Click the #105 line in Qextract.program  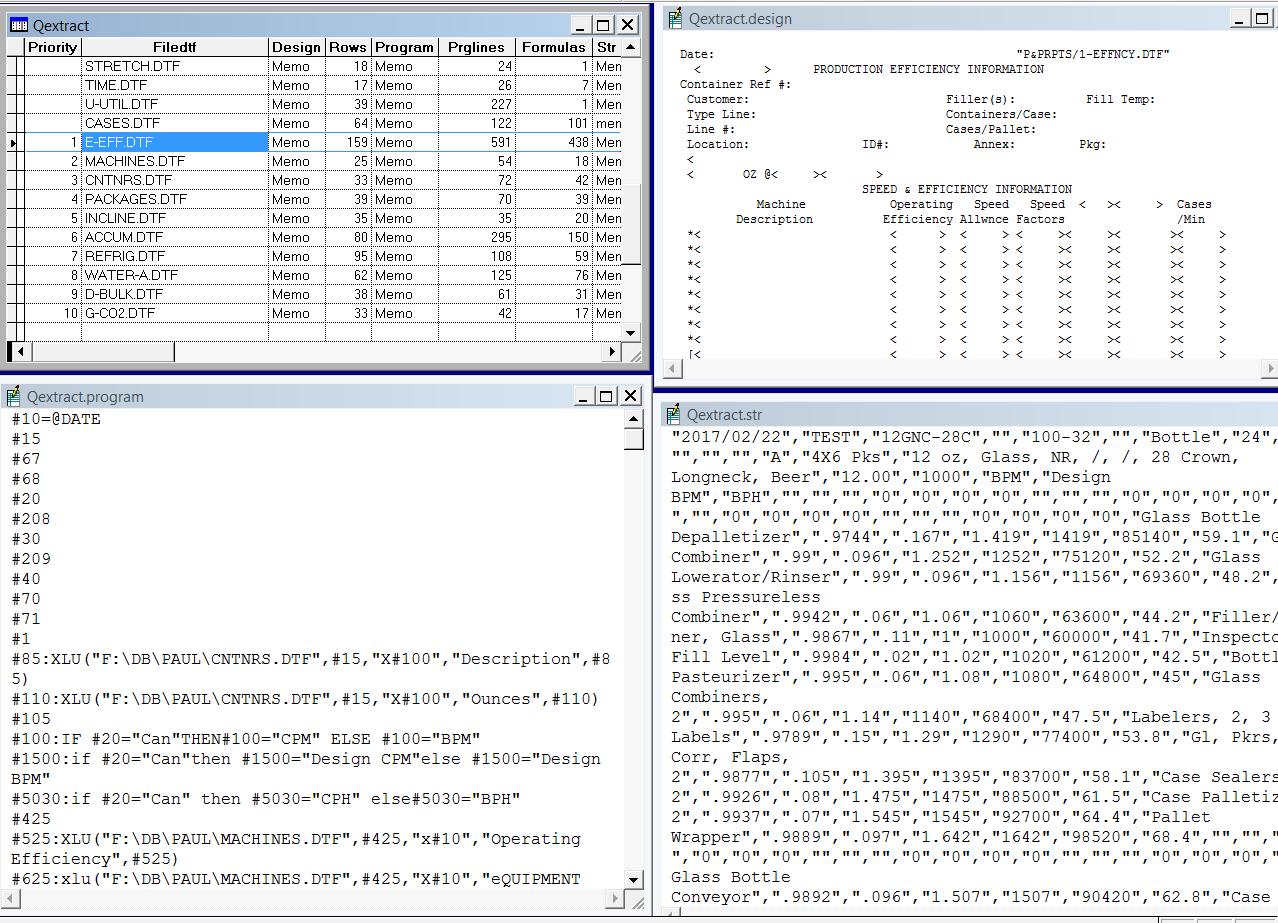[31, 719]
